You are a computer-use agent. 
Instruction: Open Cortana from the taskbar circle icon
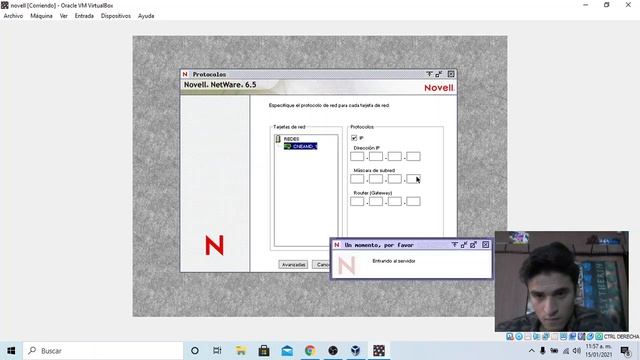[x=195, y=351]
